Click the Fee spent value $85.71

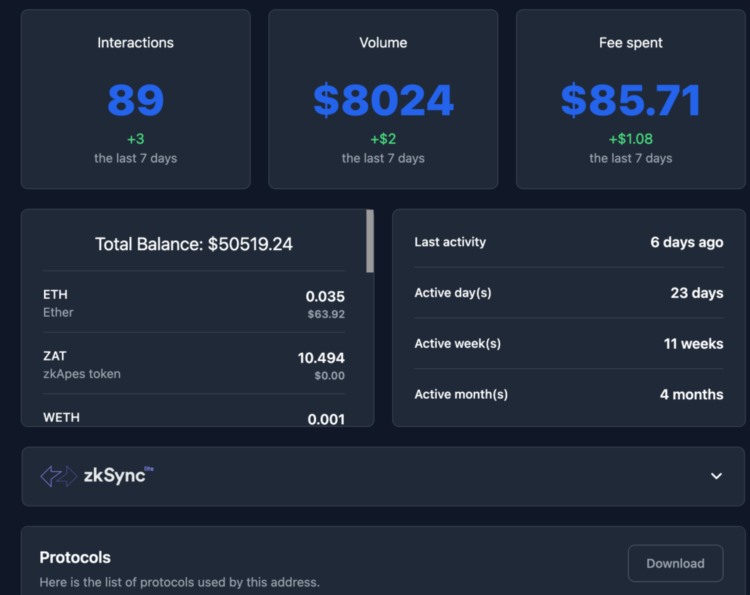630,101
